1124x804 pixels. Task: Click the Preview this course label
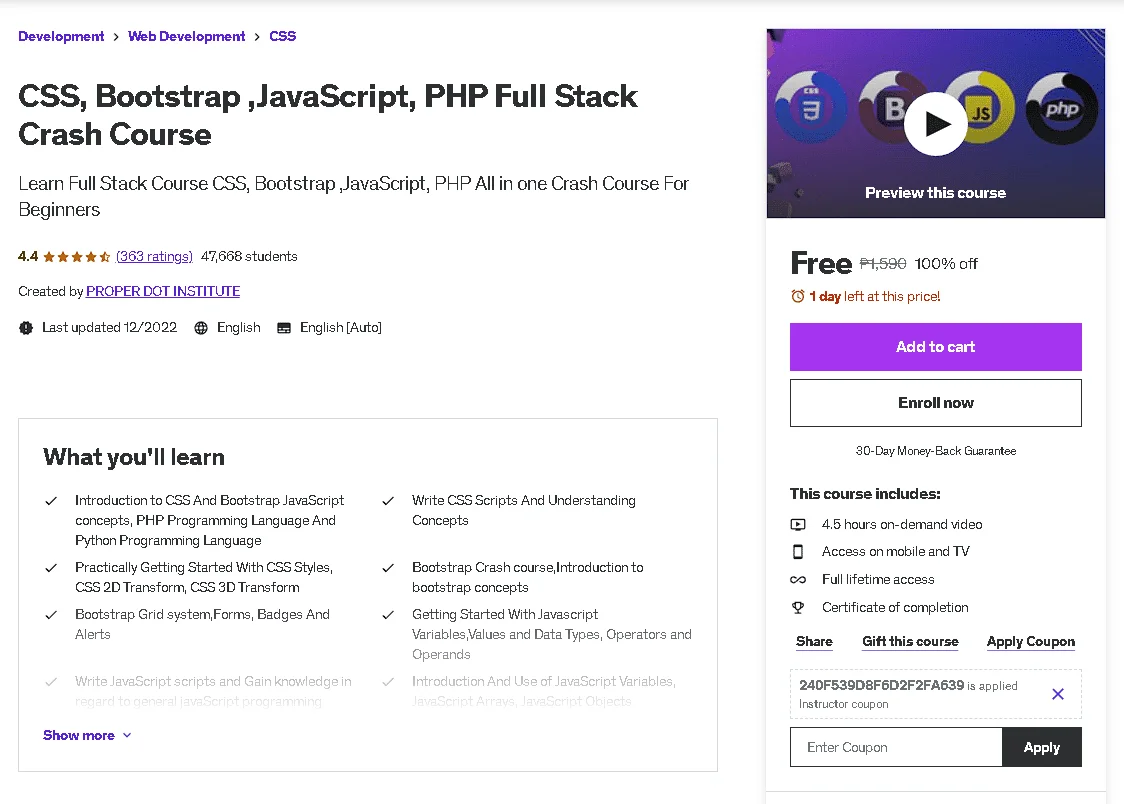pos(935,193)
